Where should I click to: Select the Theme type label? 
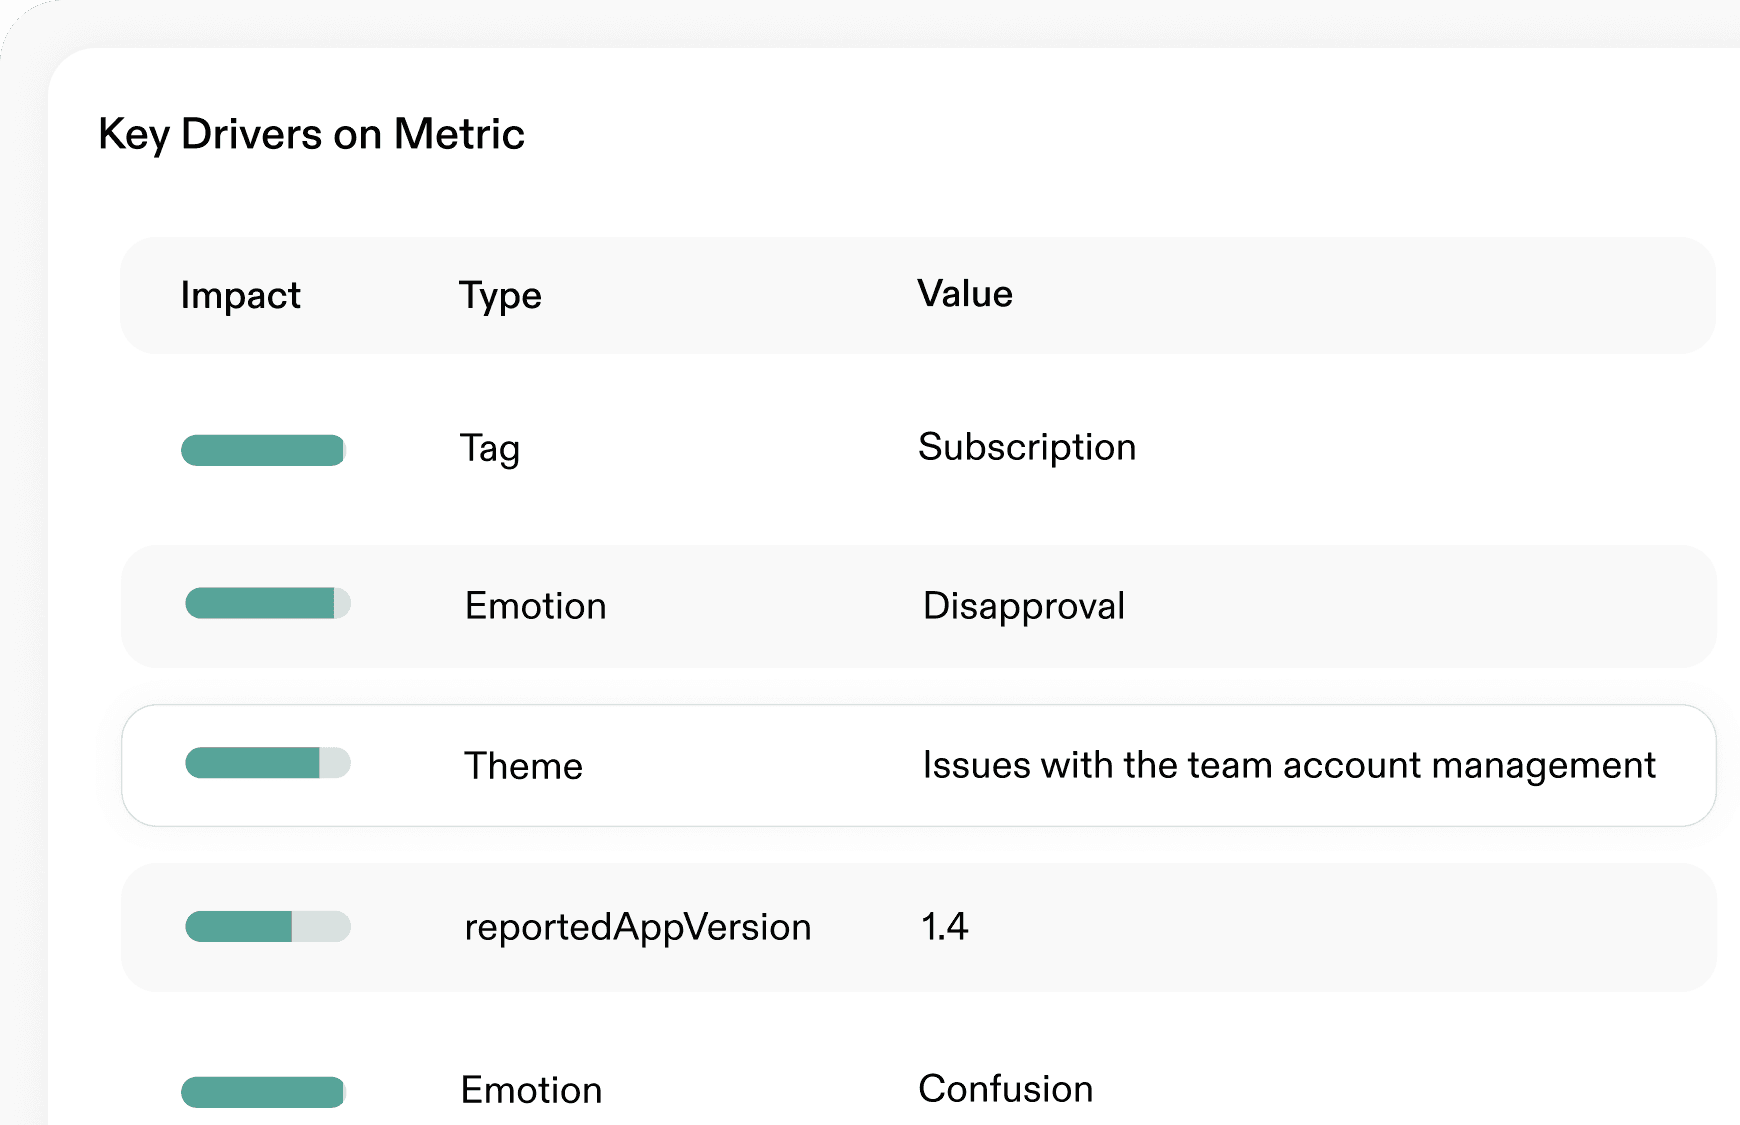pos(523,766)
